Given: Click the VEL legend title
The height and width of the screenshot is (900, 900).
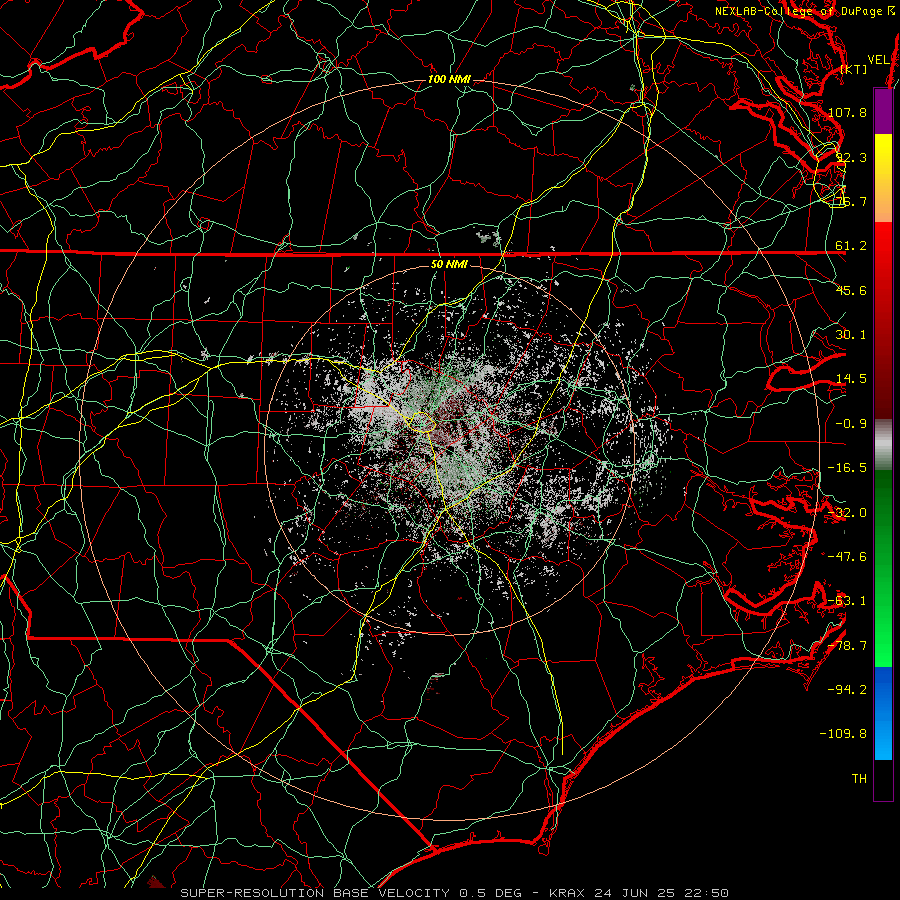Looking at the screenshot, I should coord(878,60).
